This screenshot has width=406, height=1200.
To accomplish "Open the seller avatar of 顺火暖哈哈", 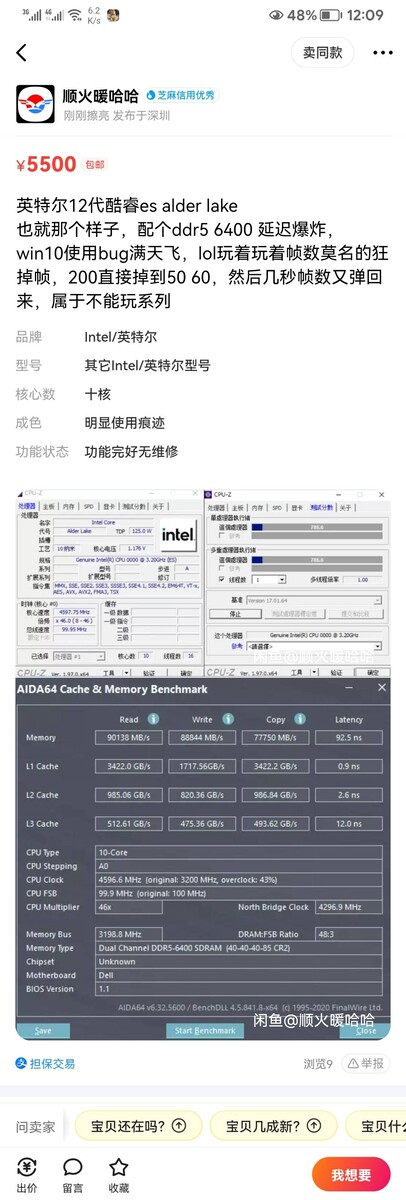I will 36,104.
